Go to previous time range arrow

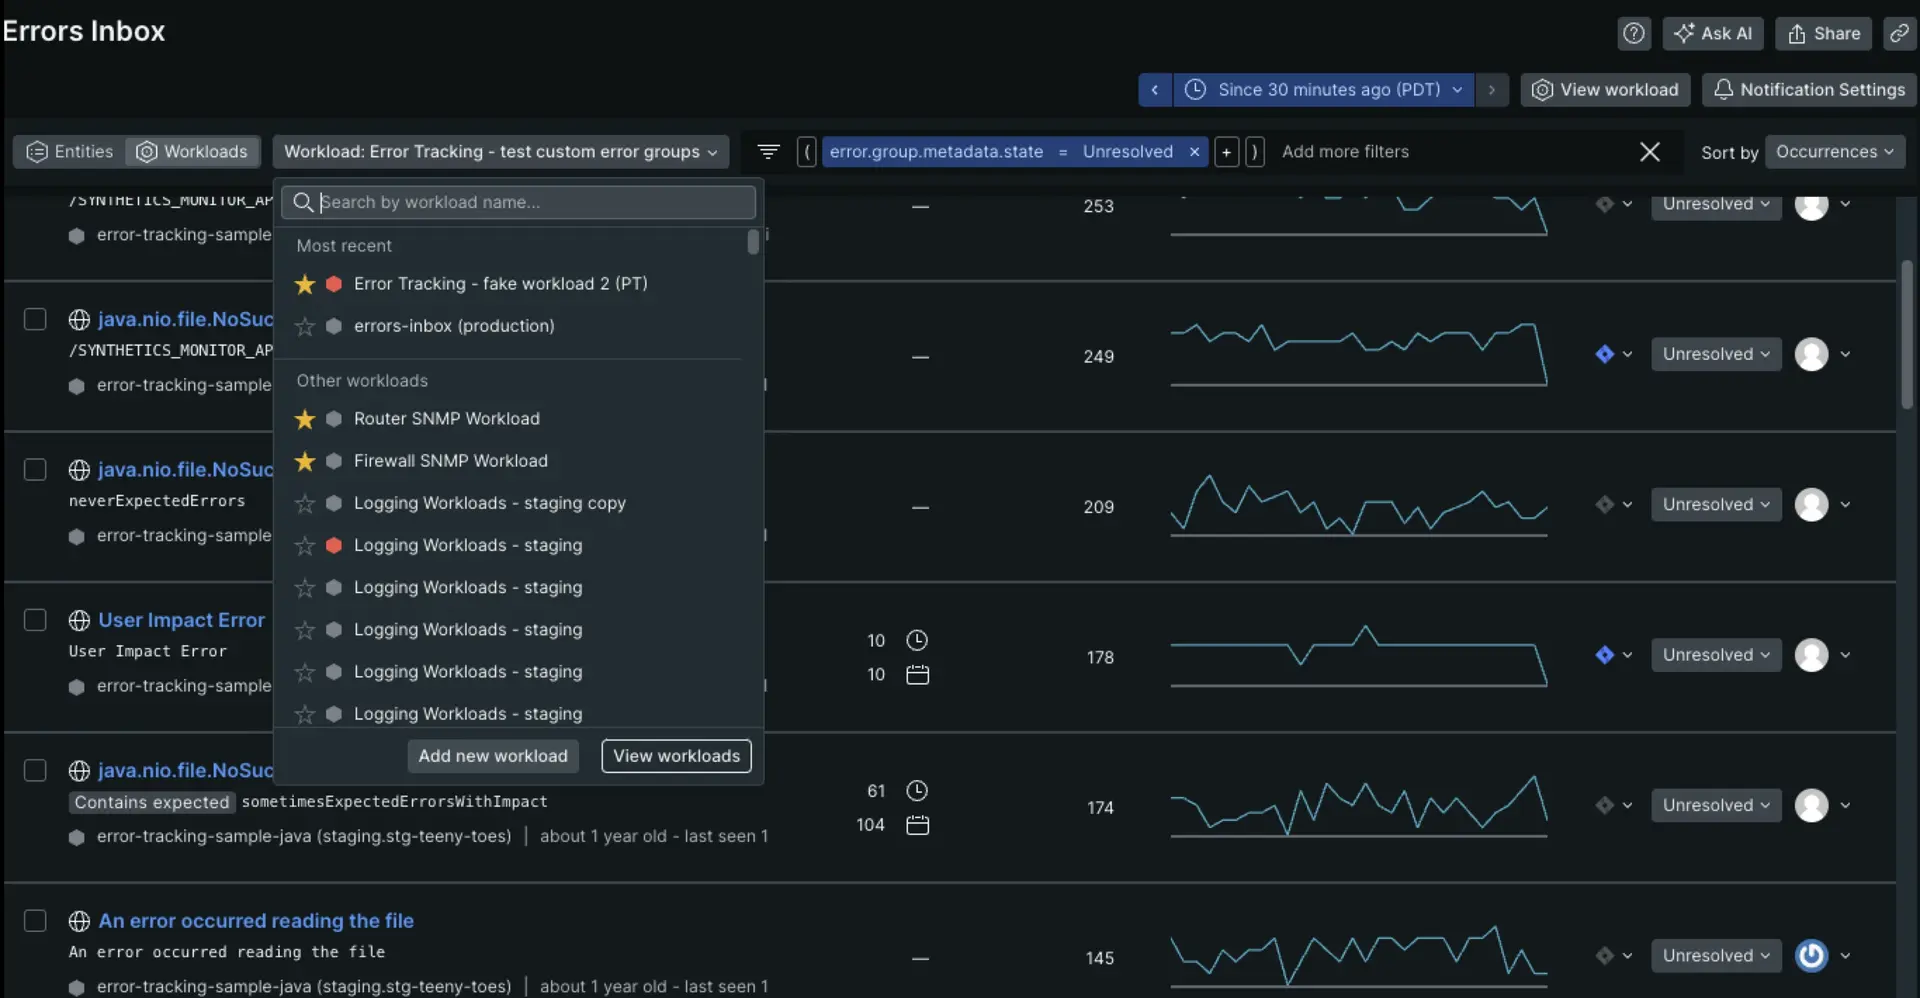pyautogui.click(x=1155, y=89)
